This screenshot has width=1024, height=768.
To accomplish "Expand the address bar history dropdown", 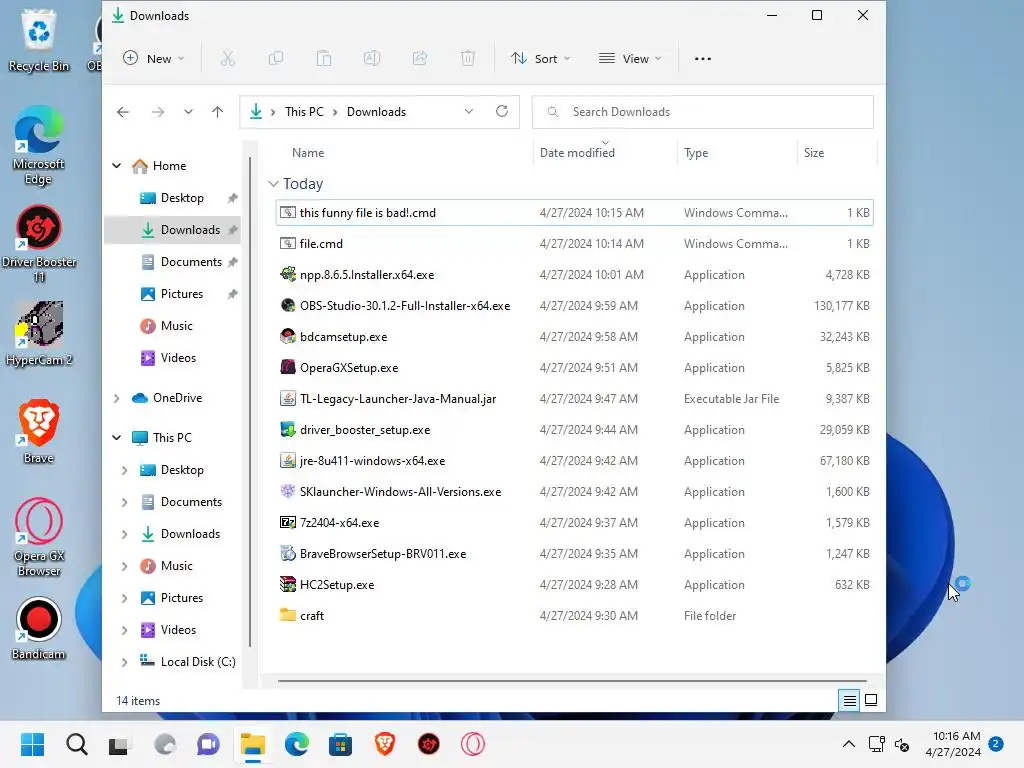I will click(469, 112).
